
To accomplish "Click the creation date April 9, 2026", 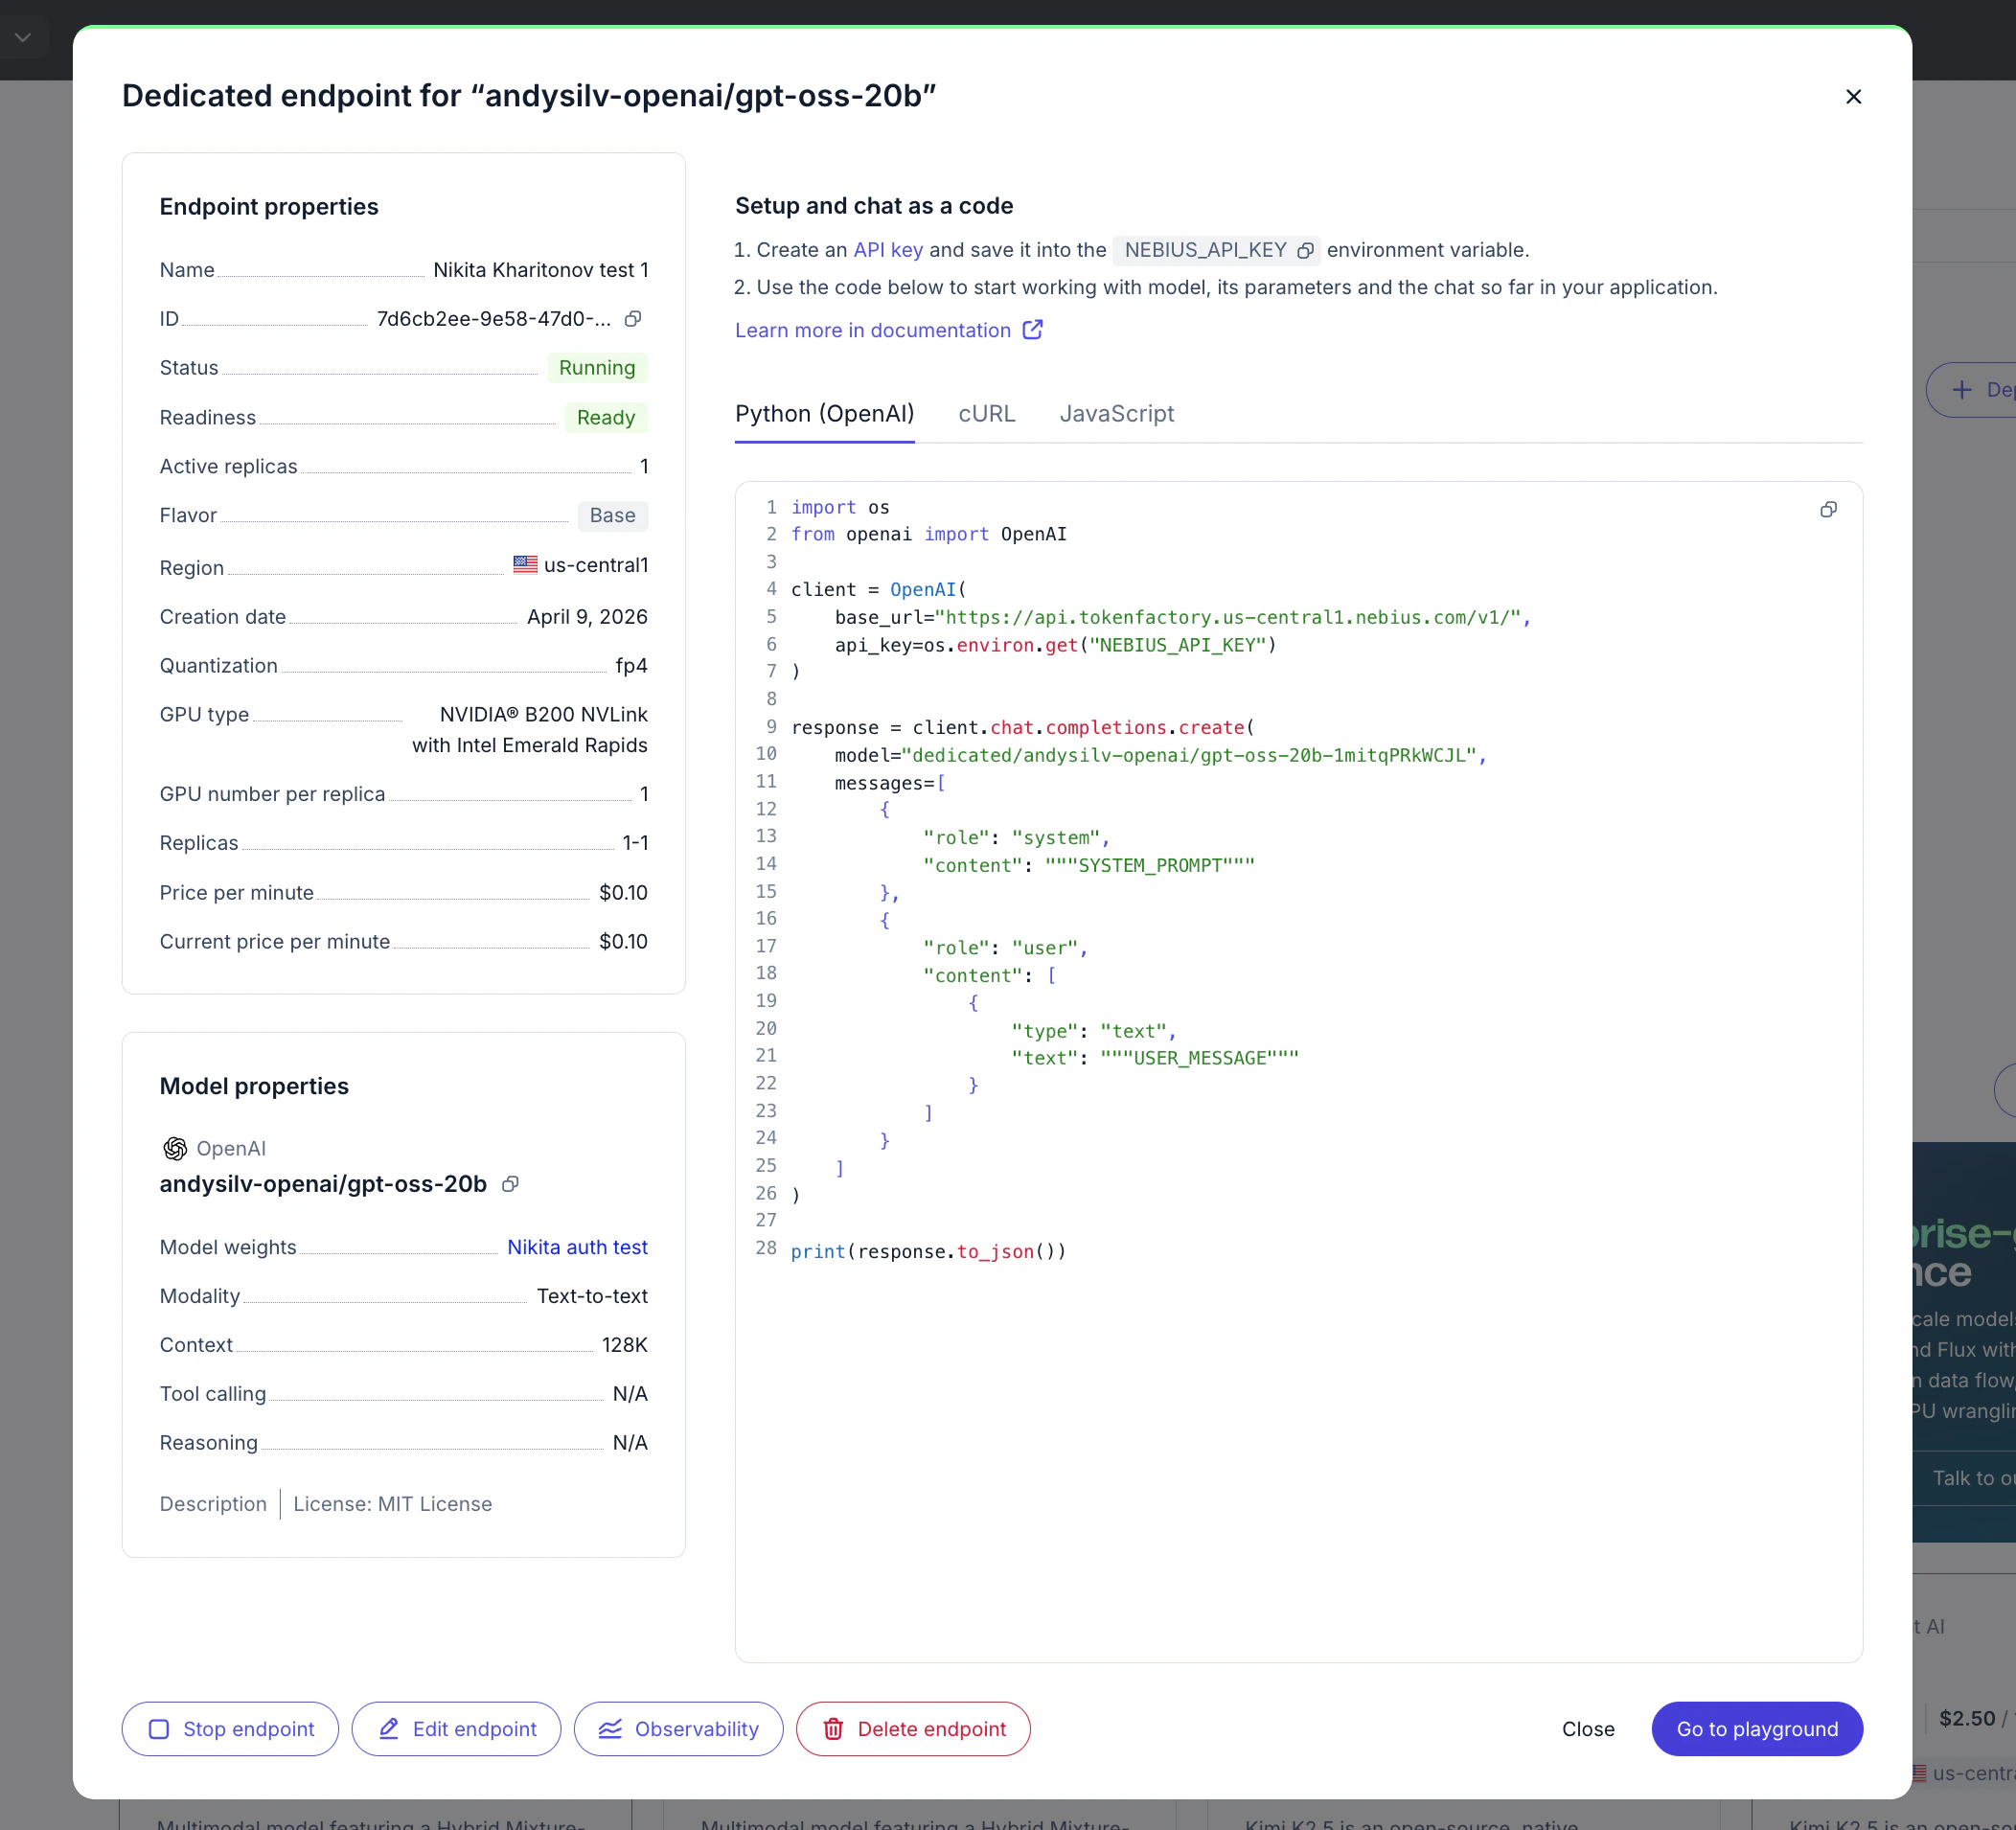I will tap(587, 617).
